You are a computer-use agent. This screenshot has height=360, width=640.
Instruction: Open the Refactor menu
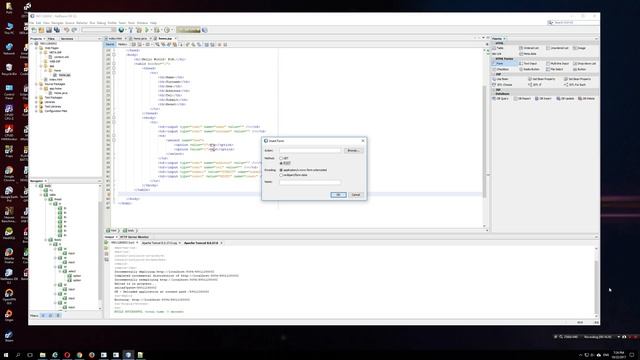[x=82, y=23]
